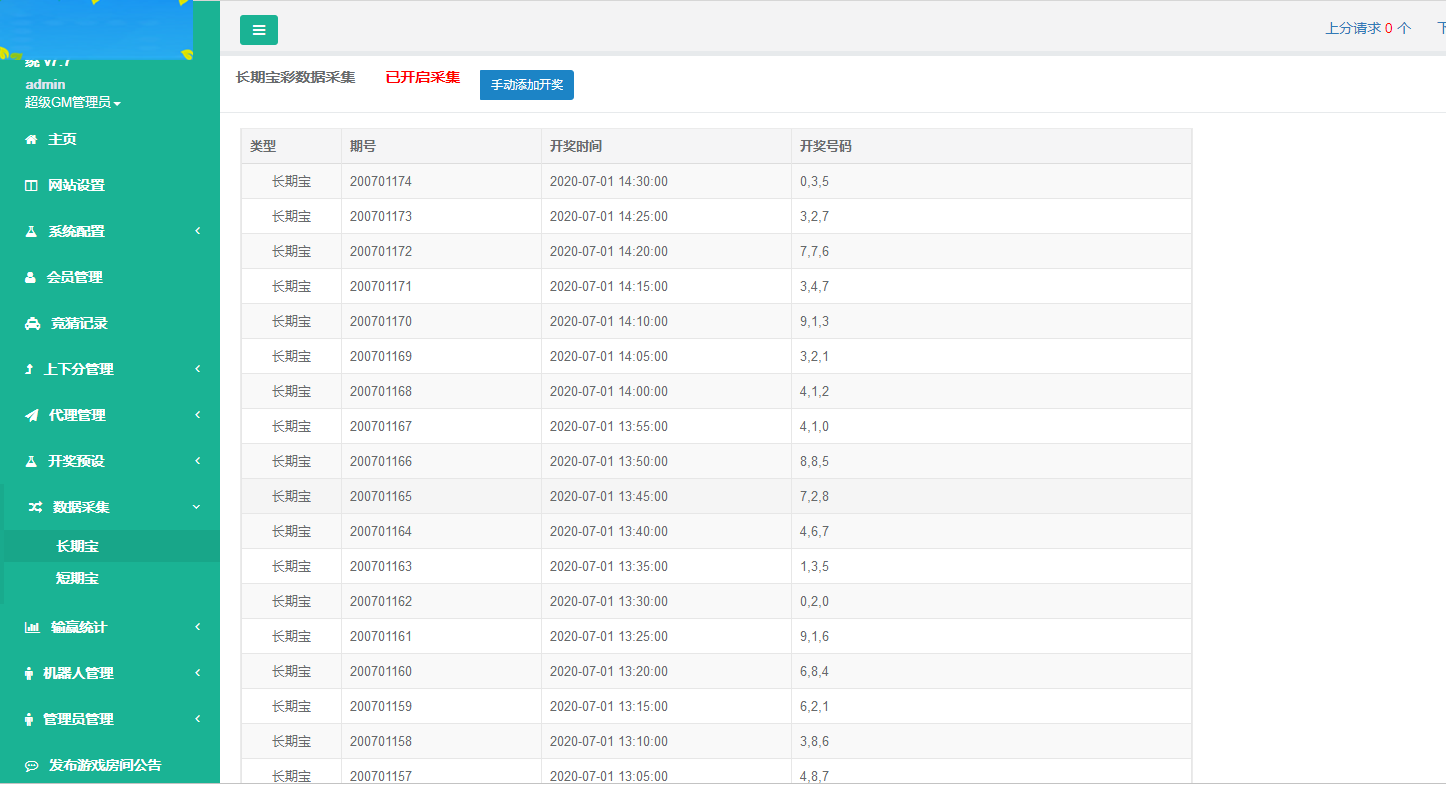Click the user icon beside 会员管理
This screenshot has width=1446, height=787.
coord(30,278)
